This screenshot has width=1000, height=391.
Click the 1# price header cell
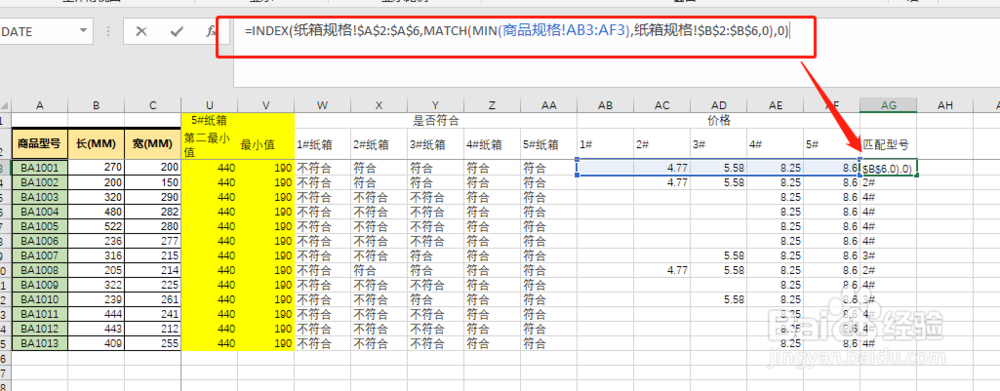click(605, 144)
